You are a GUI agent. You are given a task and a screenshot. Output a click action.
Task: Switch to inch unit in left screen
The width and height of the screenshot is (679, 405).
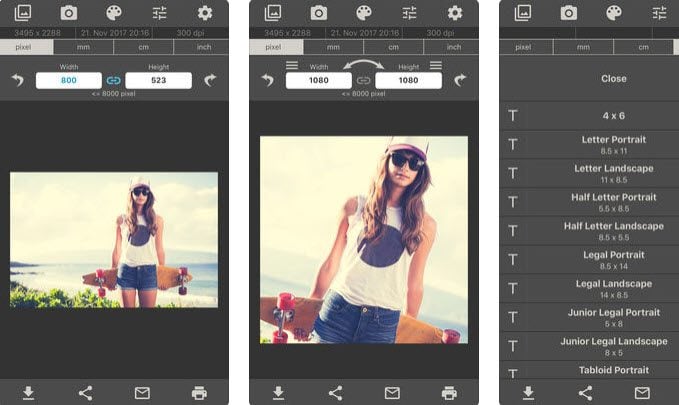pyautogui.click(x=201, y=47)
